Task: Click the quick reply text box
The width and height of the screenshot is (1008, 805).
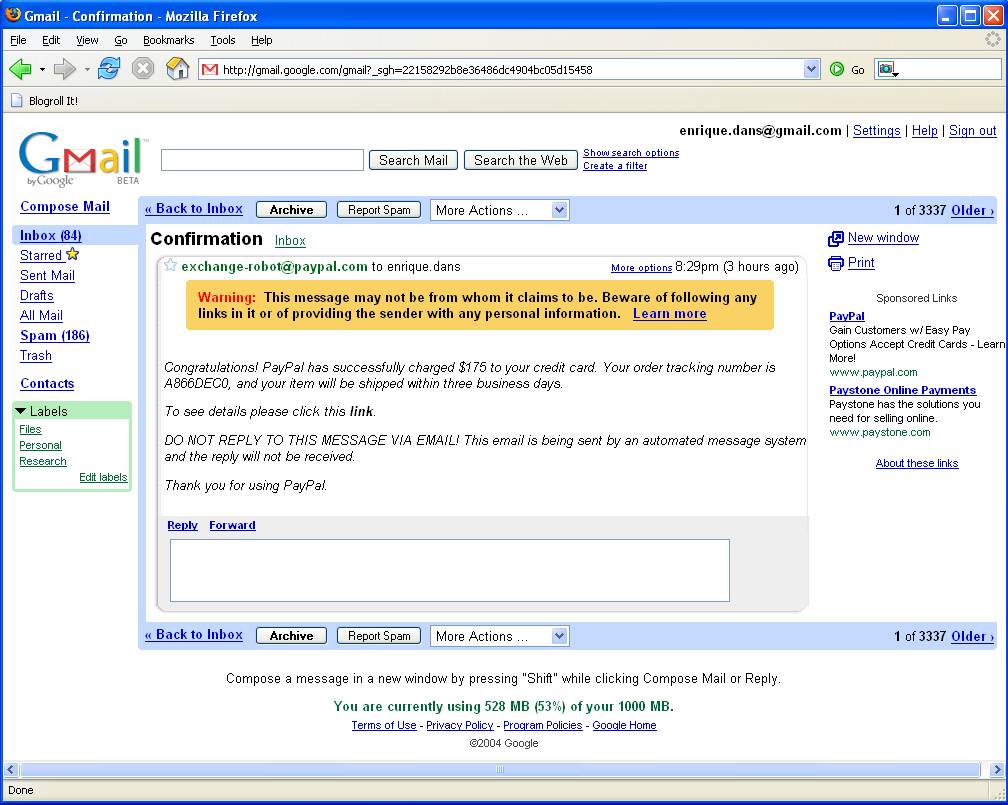Action: click(x=449, y=570)
